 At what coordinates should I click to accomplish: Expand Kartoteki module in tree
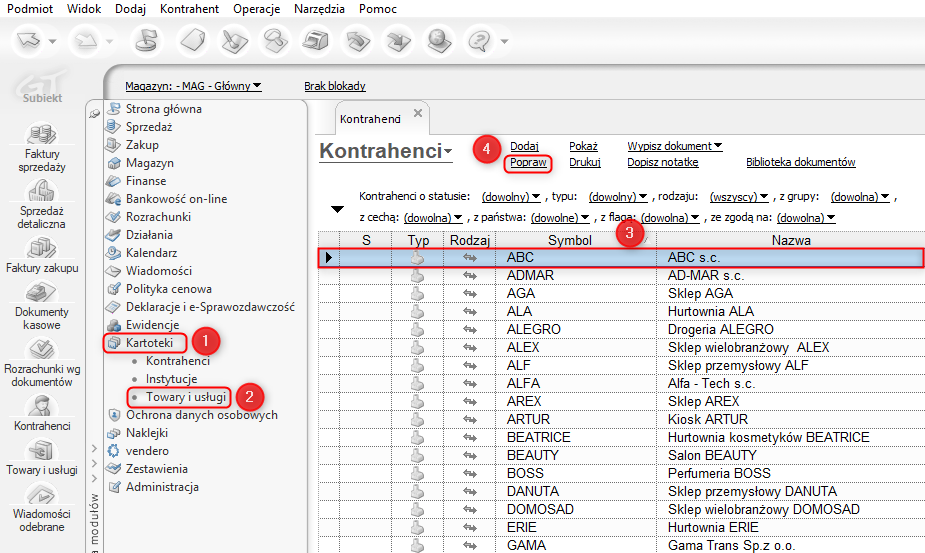[149, 343]
